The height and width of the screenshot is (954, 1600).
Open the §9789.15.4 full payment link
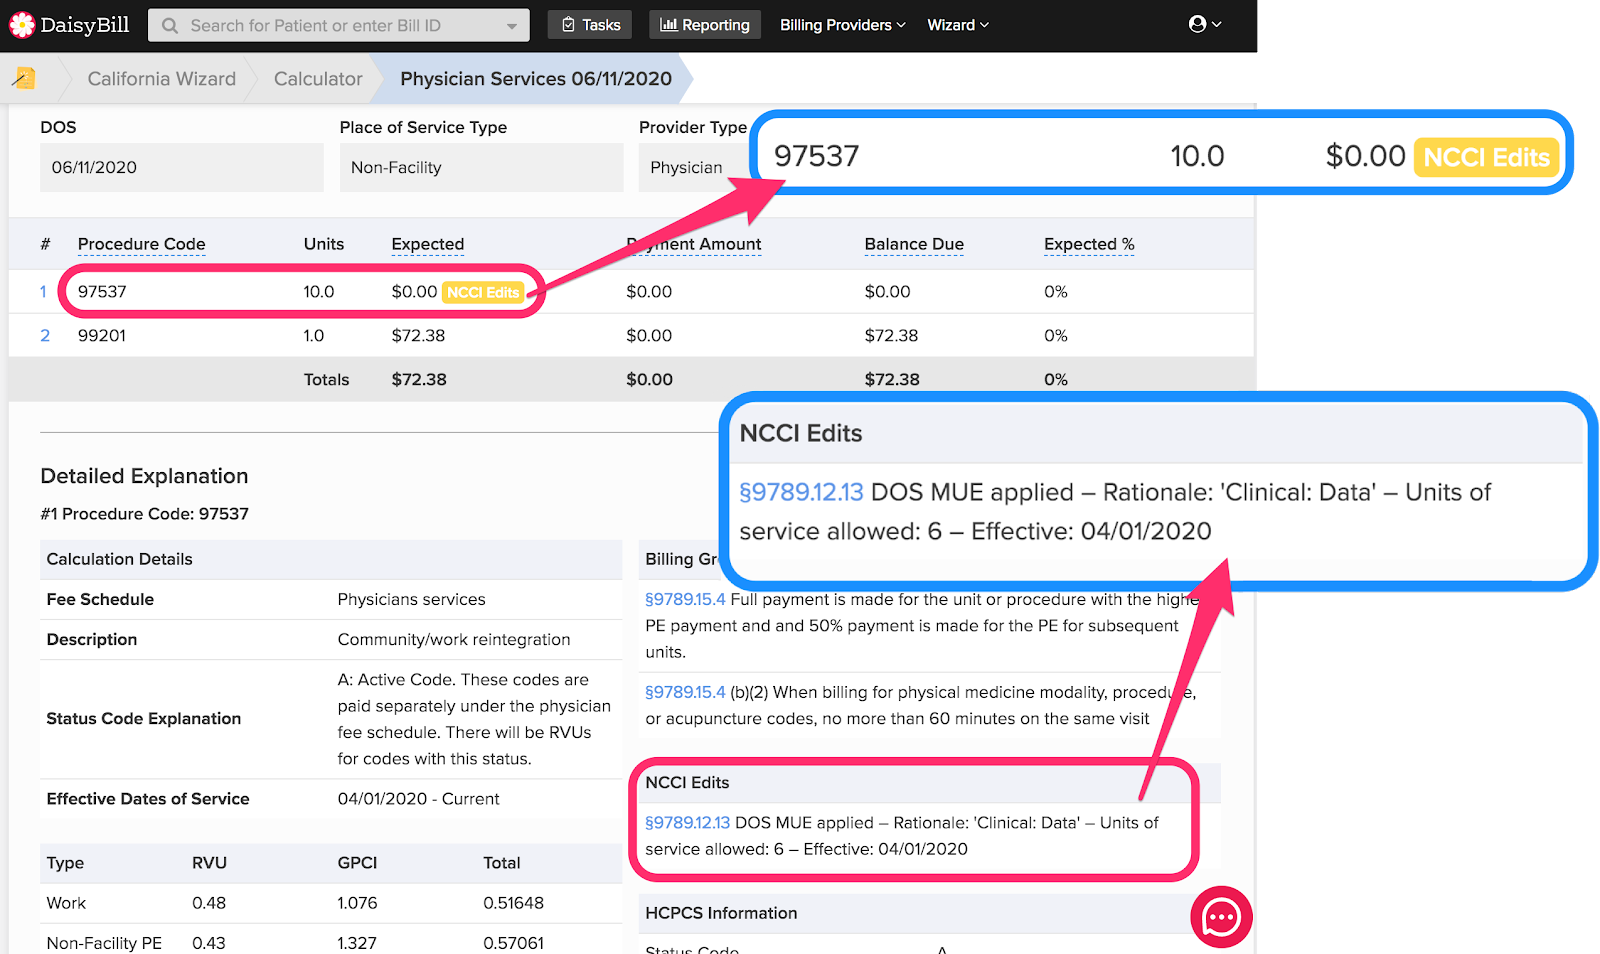[686, 599]
